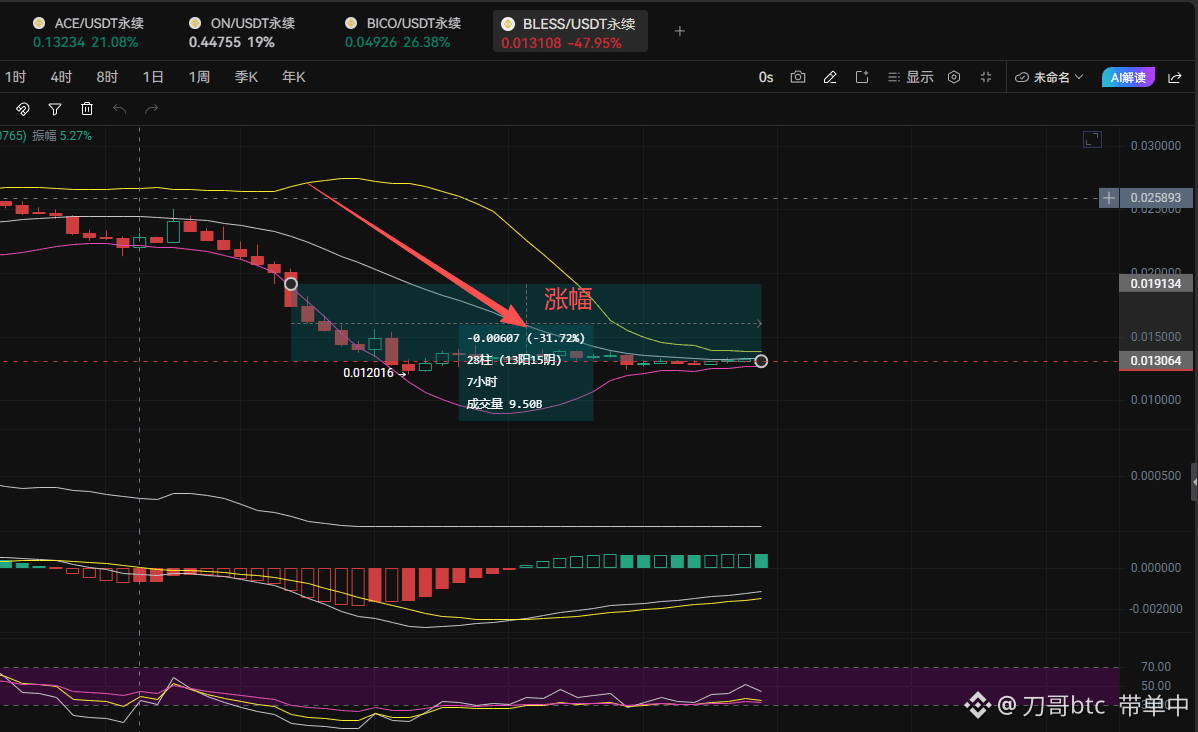The height and width of the screenshot is (732, 1198).
Task: Click the 0.030000 price axis value
Action: 1155,145
